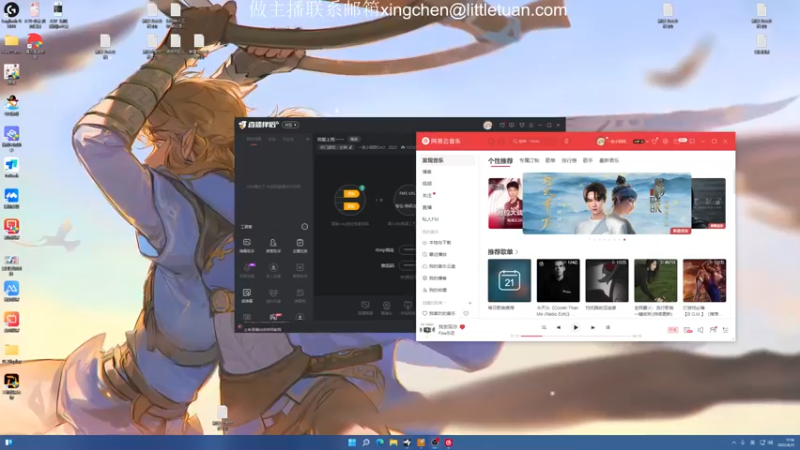The width and height of the screenshot is (800, 450).
Task: Open taskbar Search magnifier
Action: [366, 442]
